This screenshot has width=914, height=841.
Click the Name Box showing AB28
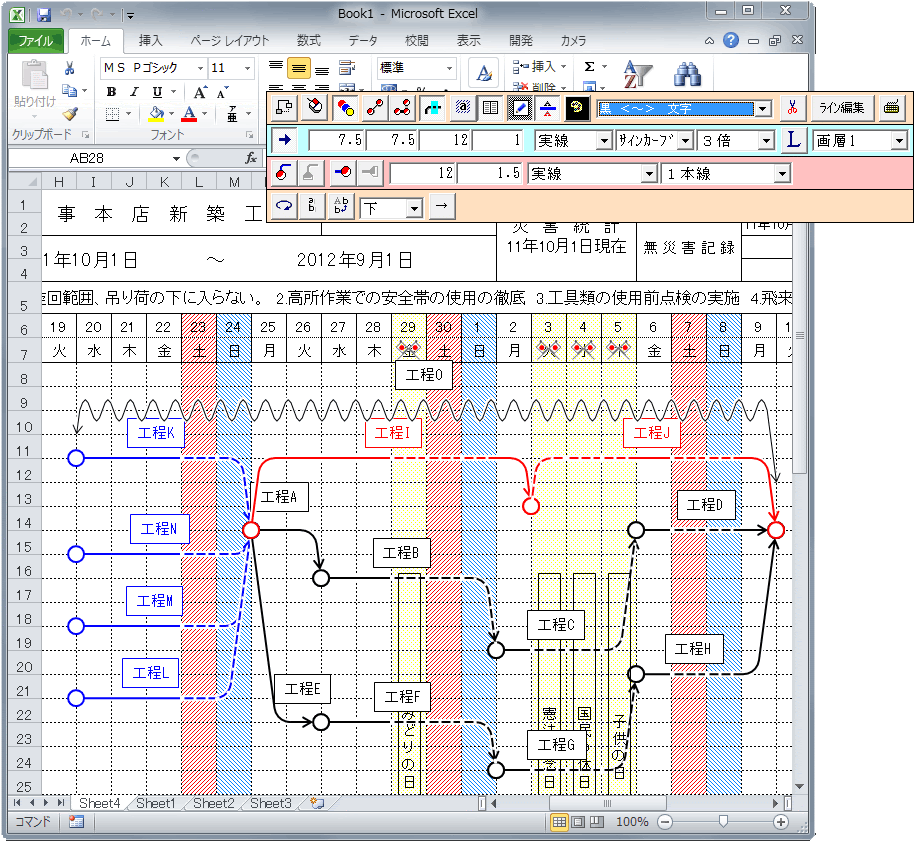pos(87,158)
